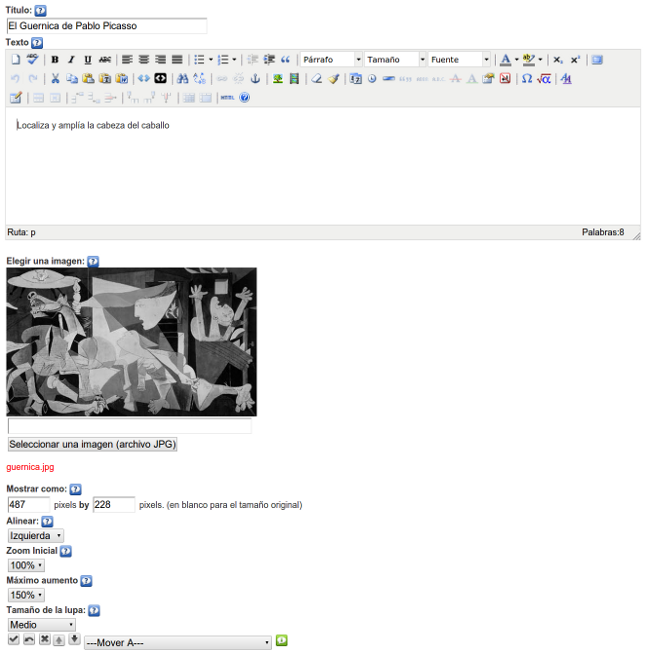Open help for Zoom Inicial
Image resolution: width=650 pixels, height=650 pixels.
click(x=66, y=551)
